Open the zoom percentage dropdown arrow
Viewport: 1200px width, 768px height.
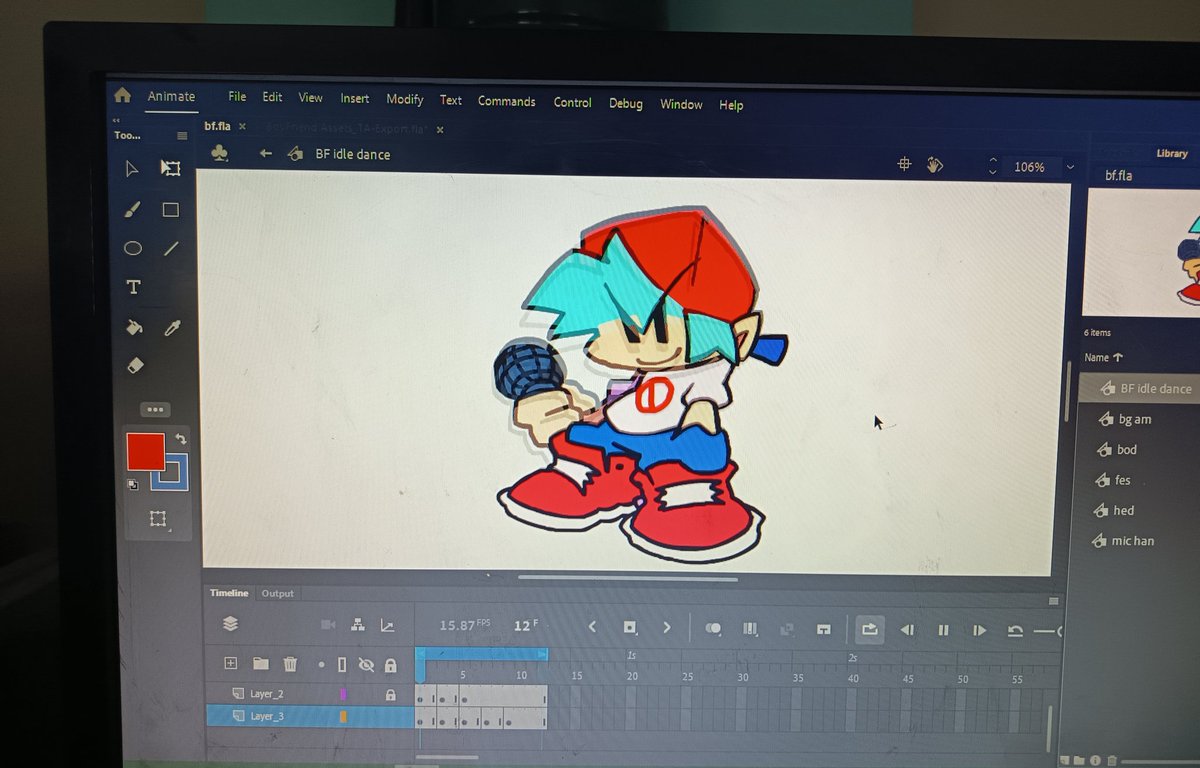(x=1070, y=167)
